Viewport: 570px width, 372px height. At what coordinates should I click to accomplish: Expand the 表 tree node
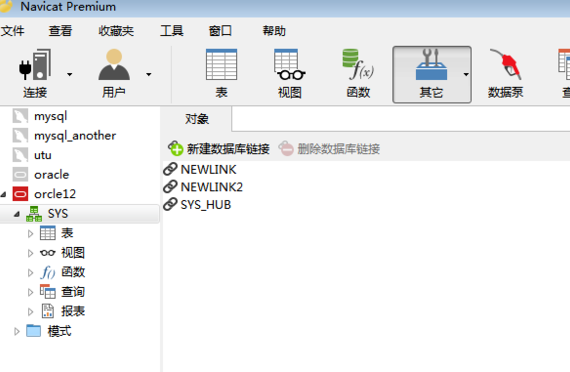point(31,234)
